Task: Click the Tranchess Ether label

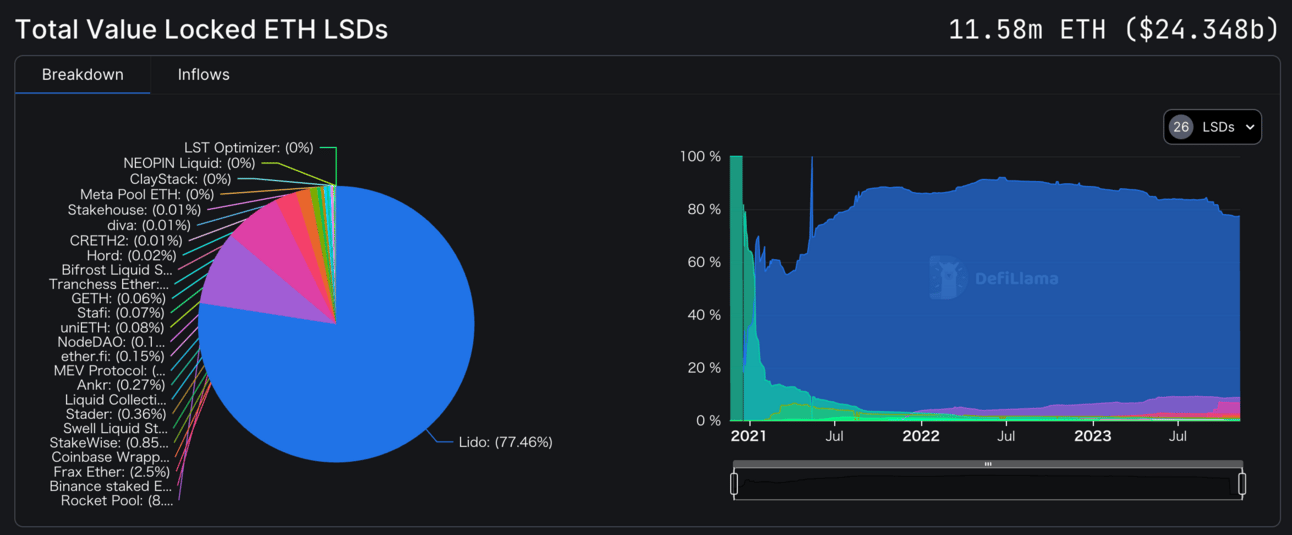Action: [x=109, y=285]
